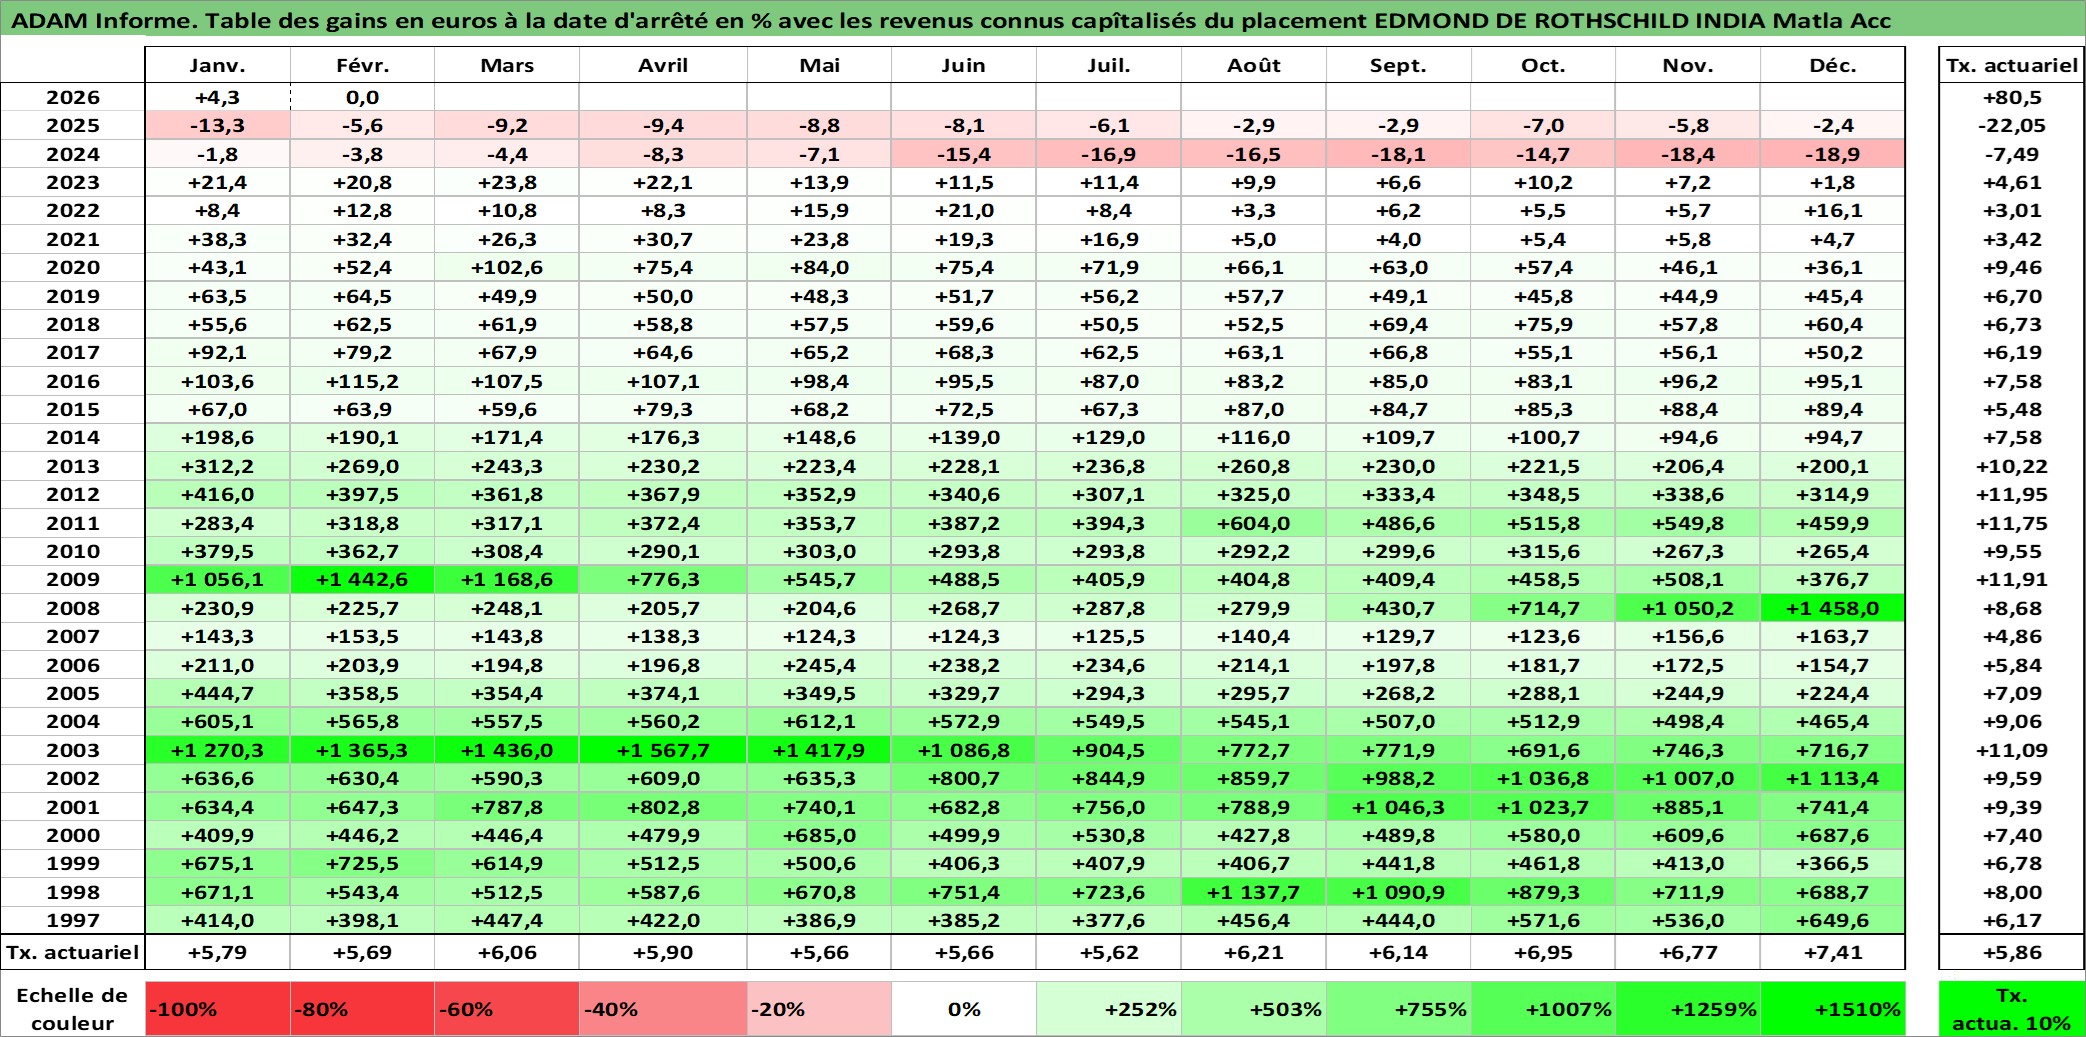Click the +11,95 actuarial rate for 2012

2012,494
